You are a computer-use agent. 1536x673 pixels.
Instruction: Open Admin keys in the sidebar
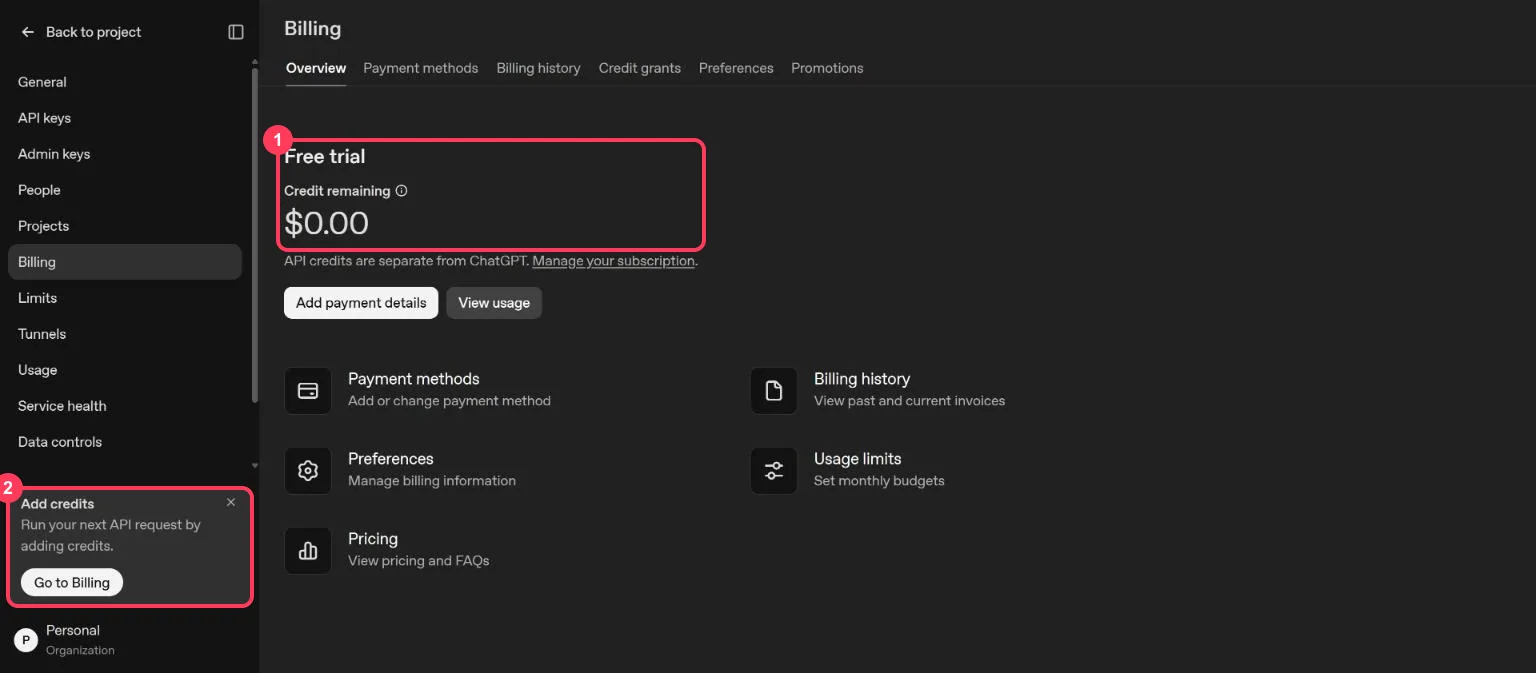click(125, 154)
